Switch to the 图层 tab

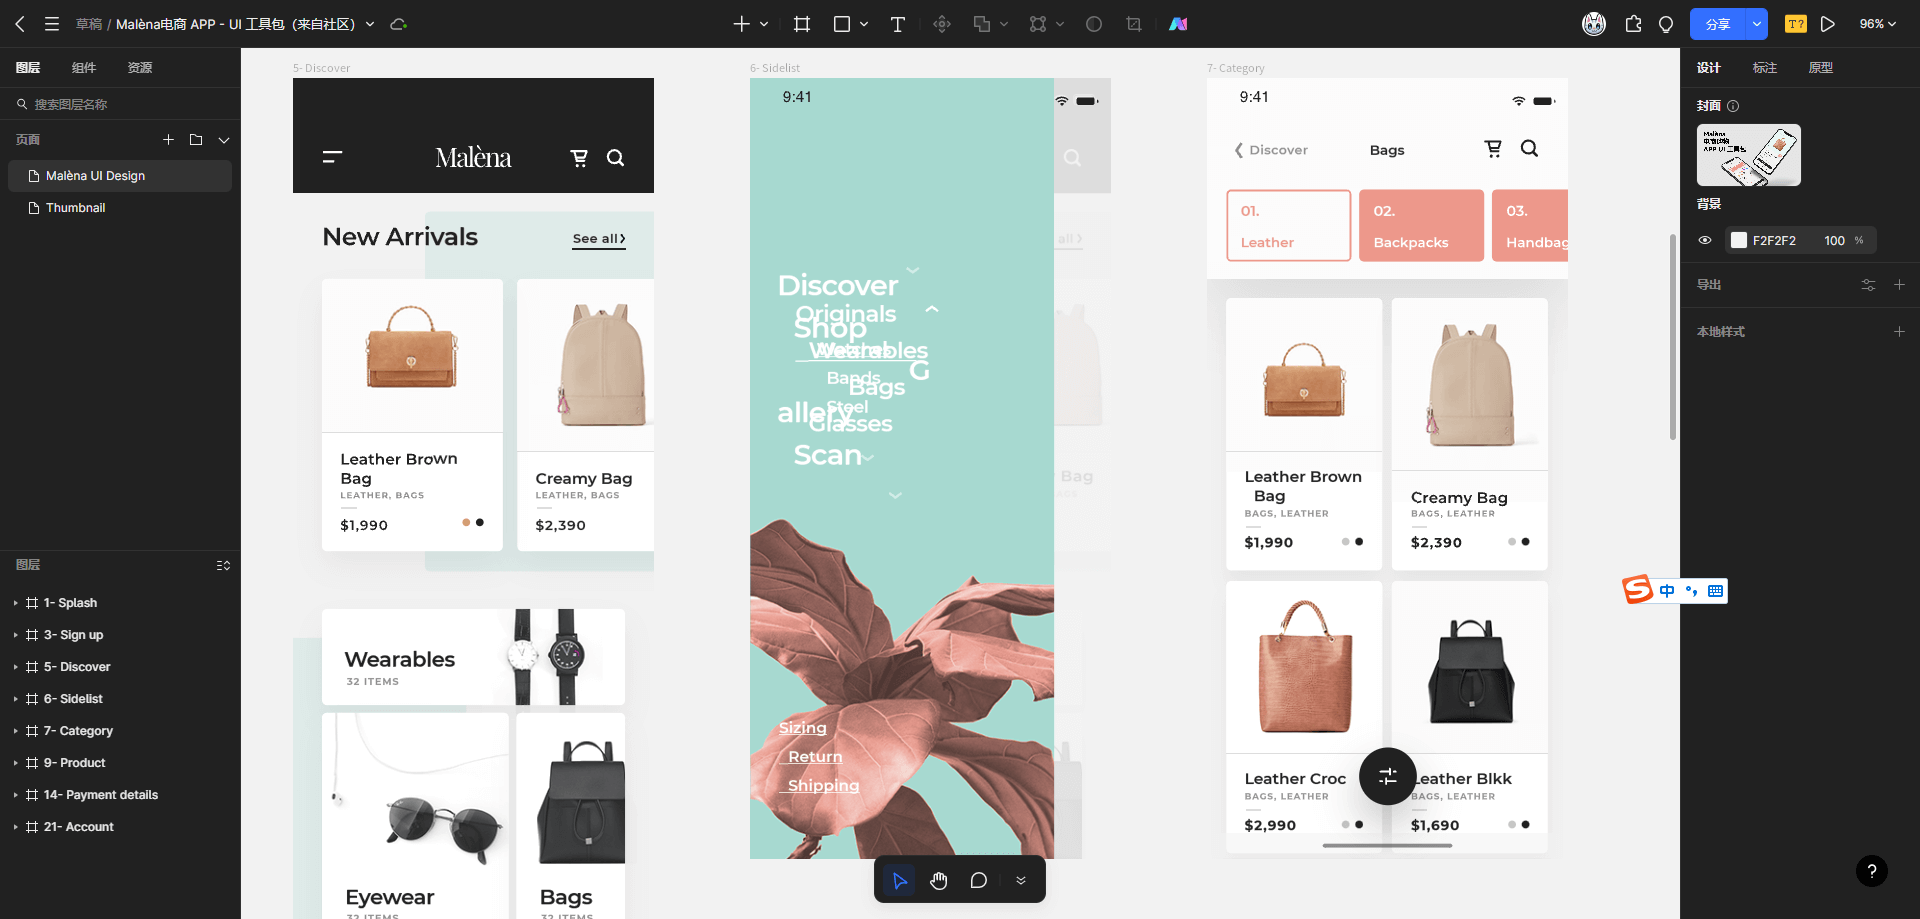point(28,68)
